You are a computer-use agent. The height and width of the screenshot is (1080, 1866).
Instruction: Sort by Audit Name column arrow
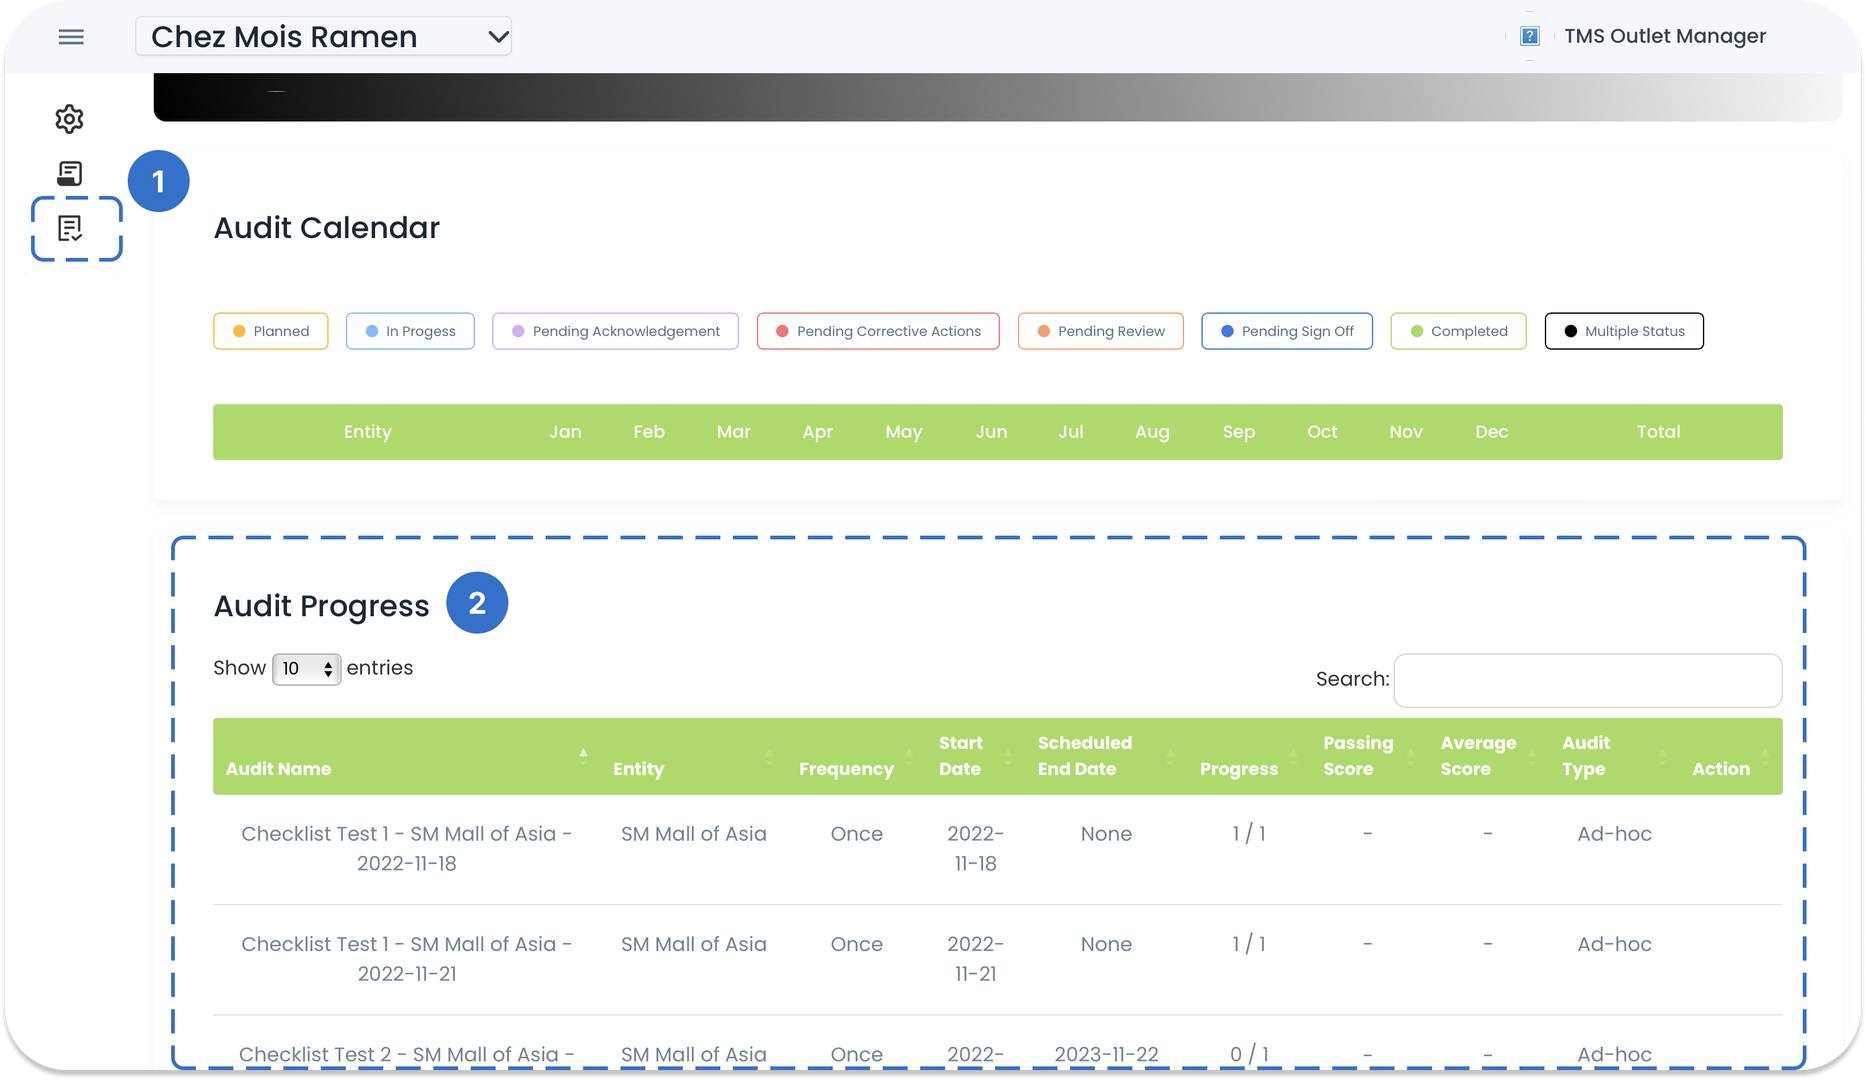583,755
